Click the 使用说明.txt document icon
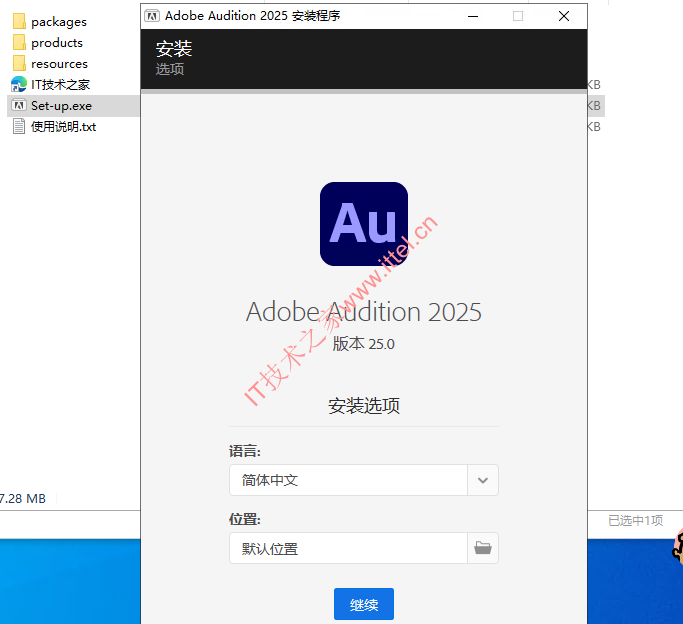The image size is (683, 624). click(x=19, y=126)
